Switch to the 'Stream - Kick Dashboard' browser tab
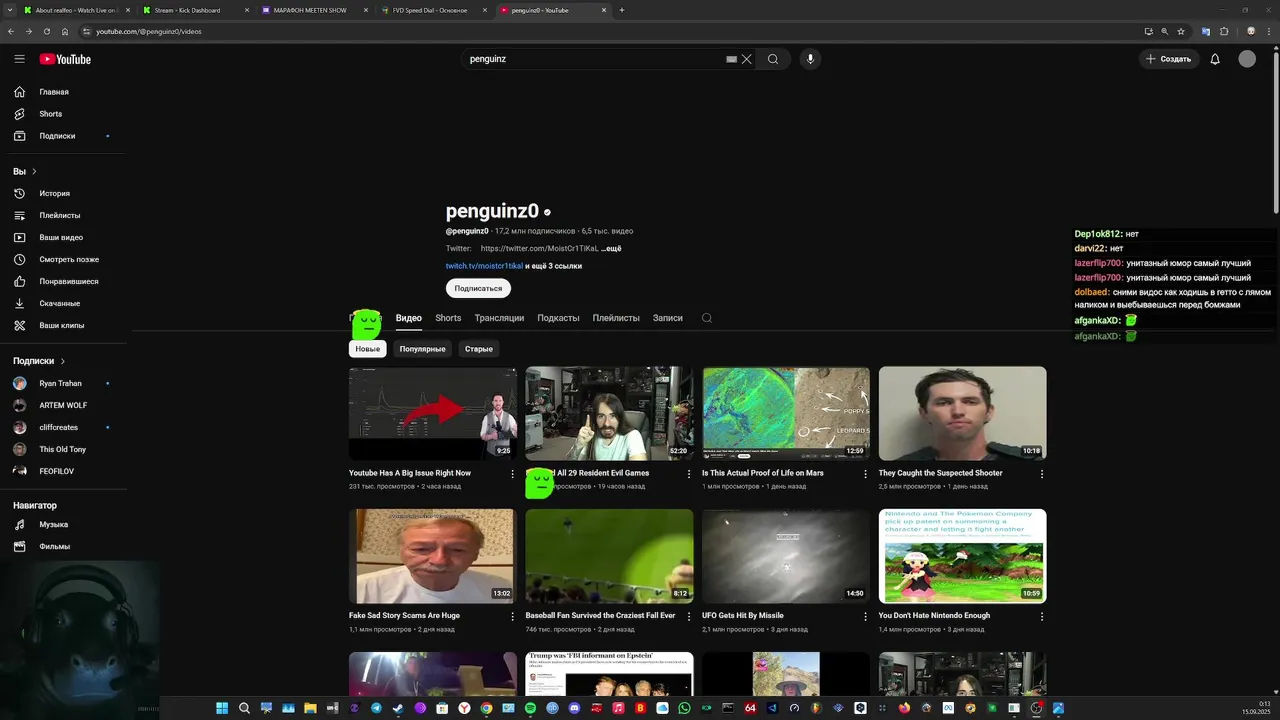The image size is (1280, 720). point(187,10)
